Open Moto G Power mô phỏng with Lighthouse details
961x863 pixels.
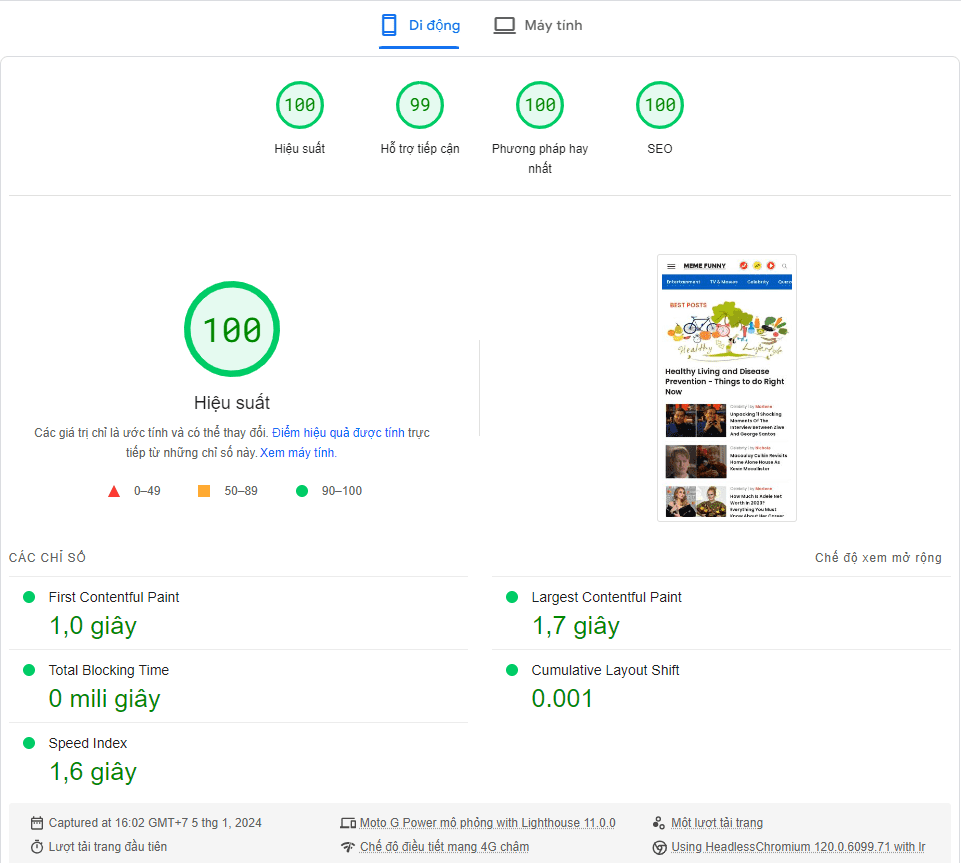(488, 823)
